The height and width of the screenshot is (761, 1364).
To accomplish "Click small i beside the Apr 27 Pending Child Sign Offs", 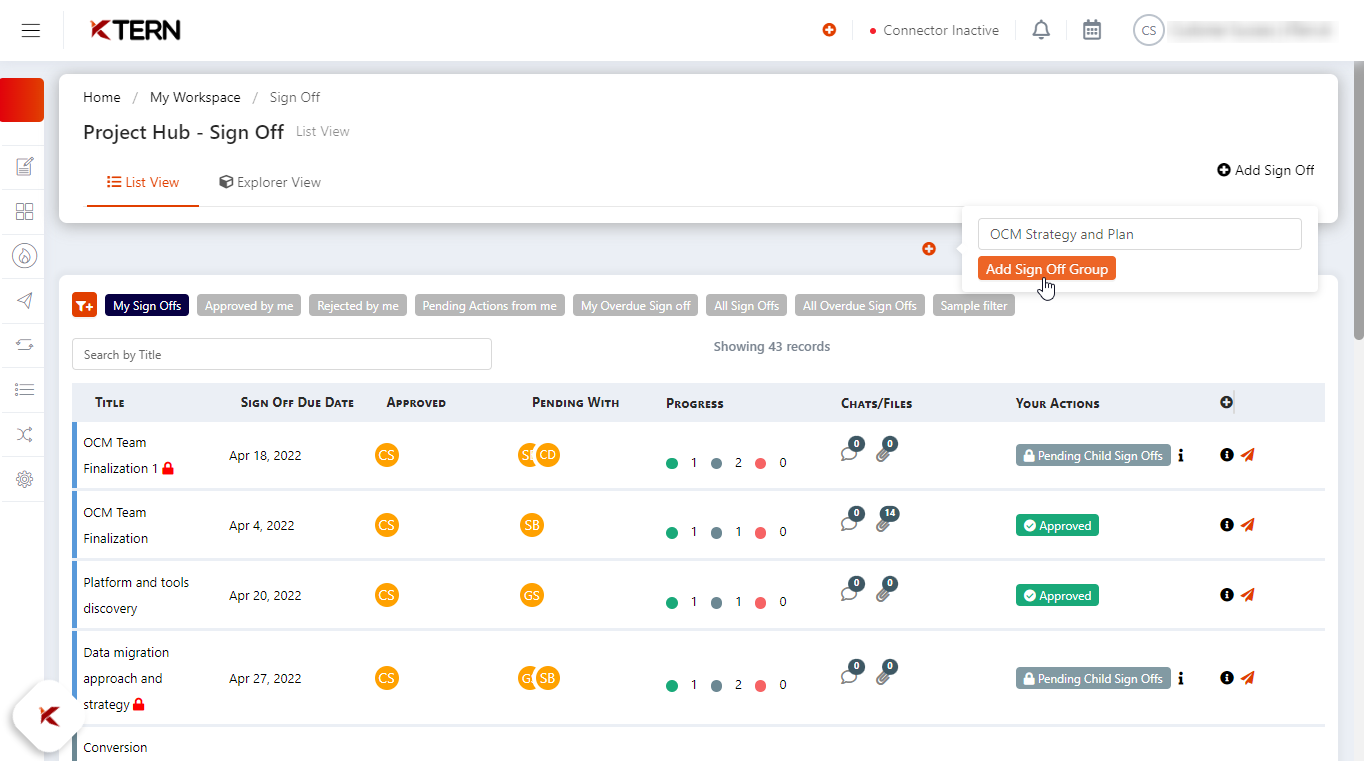I will (x=1181, y=678).
